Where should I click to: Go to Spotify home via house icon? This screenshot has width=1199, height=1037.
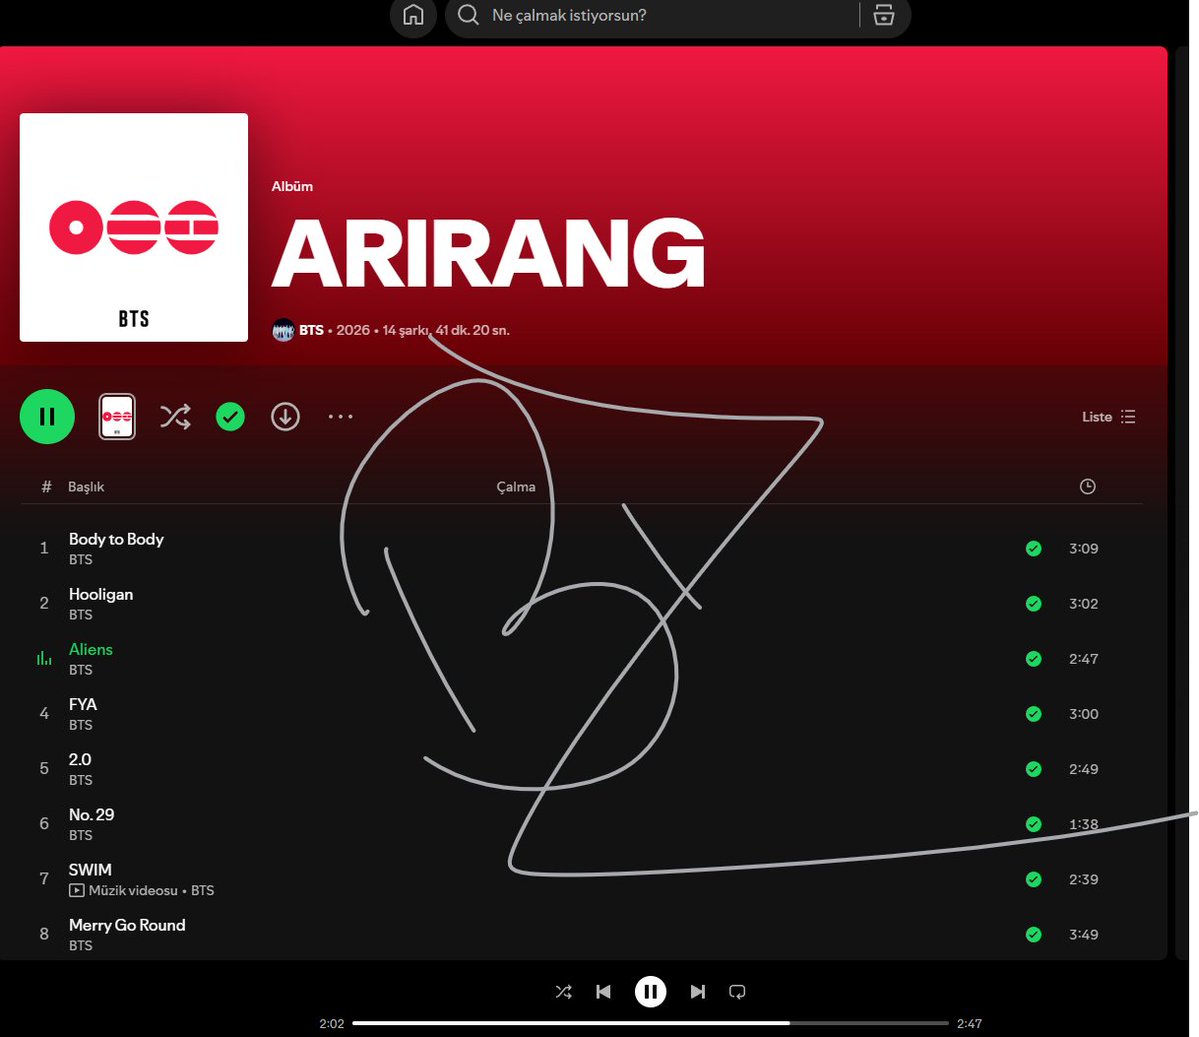click(413, 15)
